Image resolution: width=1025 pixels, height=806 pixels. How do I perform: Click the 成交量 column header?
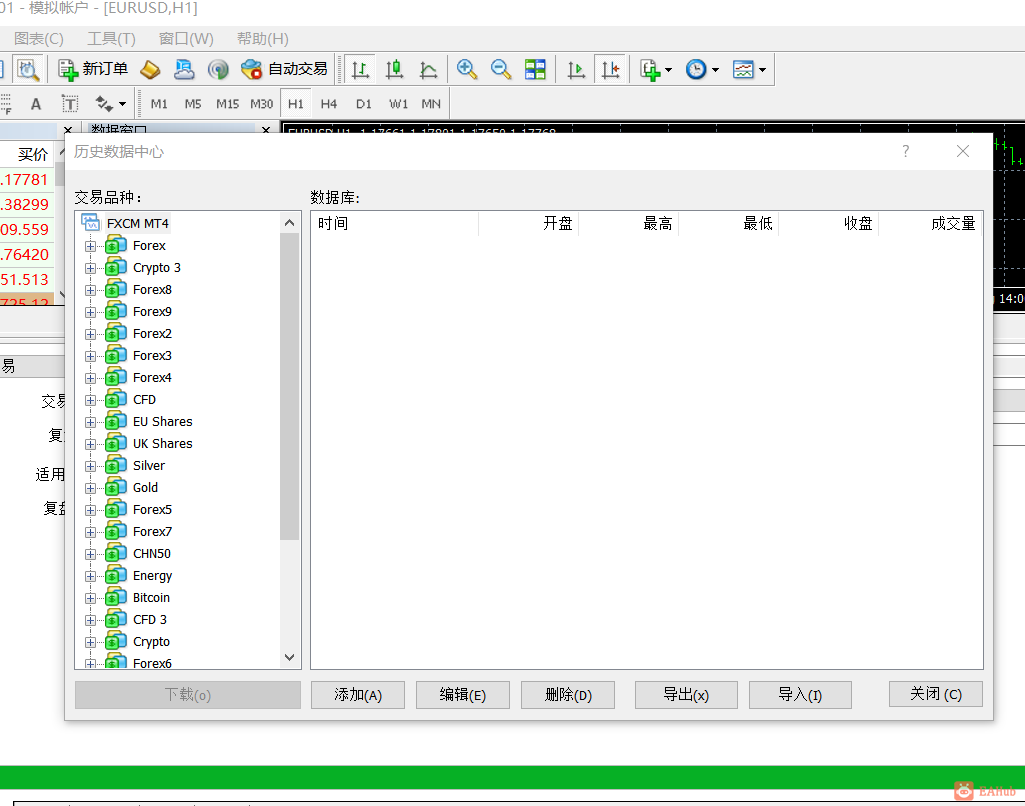click(x=930, y=224)
